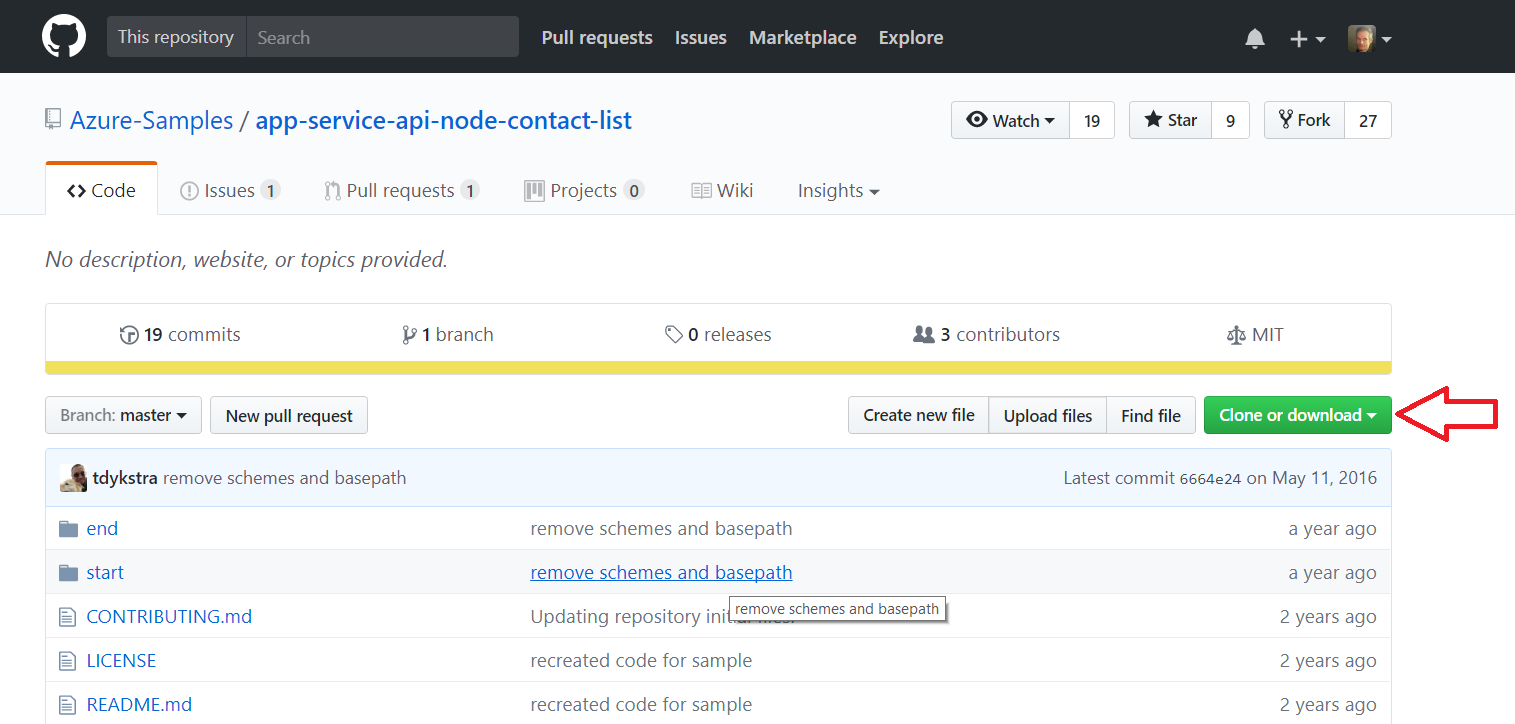The image size is (1515, 724).
Task: Click the GitHub Octocat logo
Action: pyautogui.click(x=64, y=37)
